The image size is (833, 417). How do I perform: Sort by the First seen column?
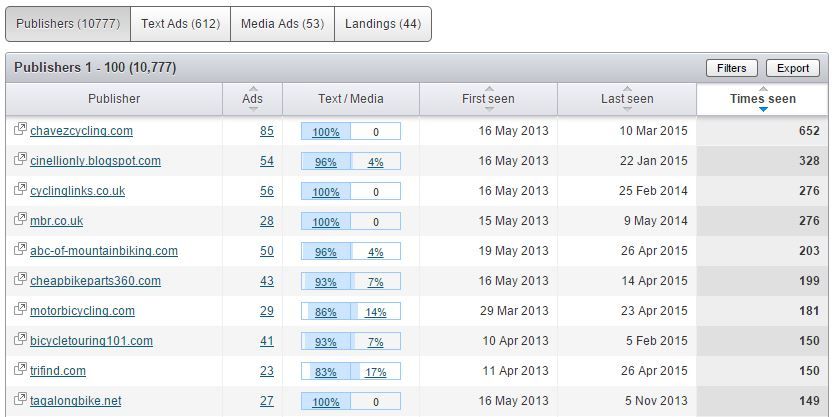click(488, 99)
